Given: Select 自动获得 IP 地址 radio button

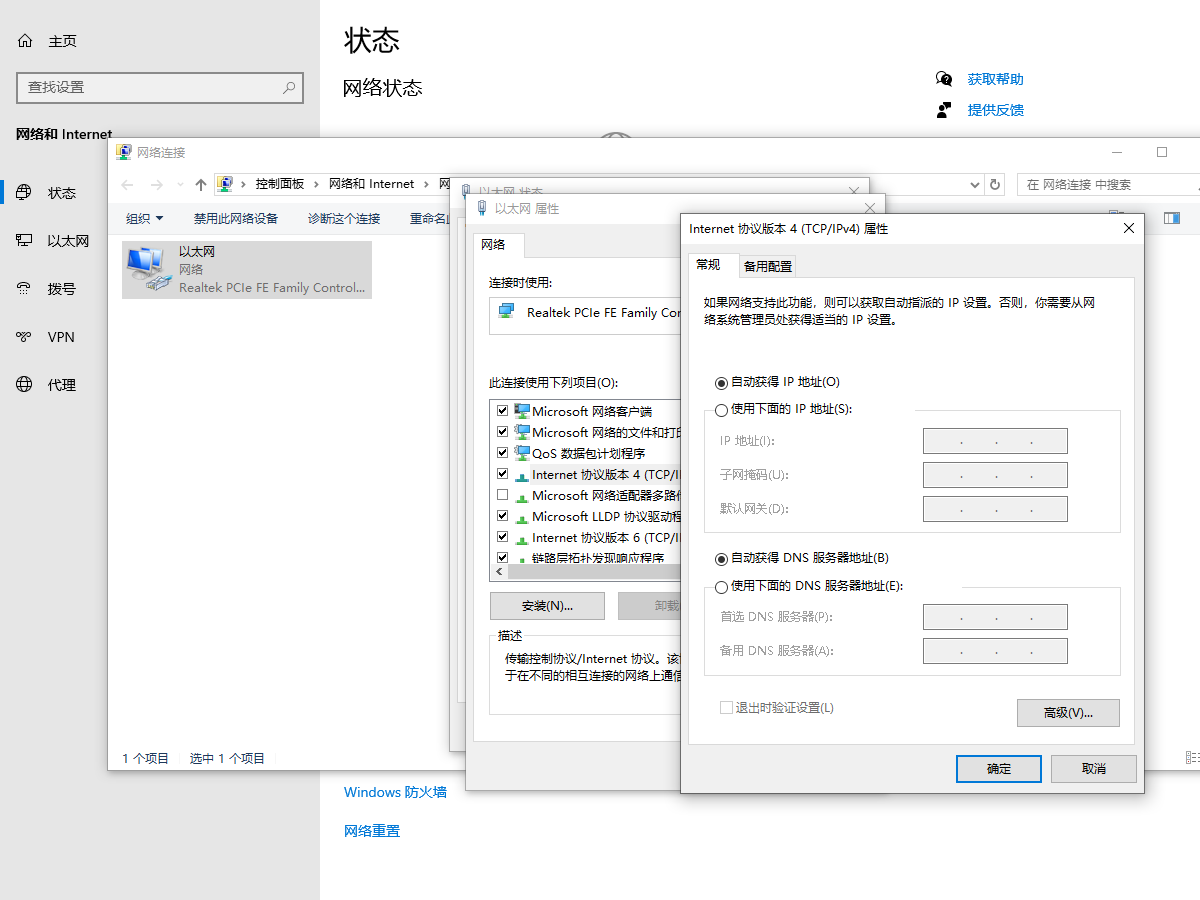Looking at the screenshot, I should coord(722,383).
